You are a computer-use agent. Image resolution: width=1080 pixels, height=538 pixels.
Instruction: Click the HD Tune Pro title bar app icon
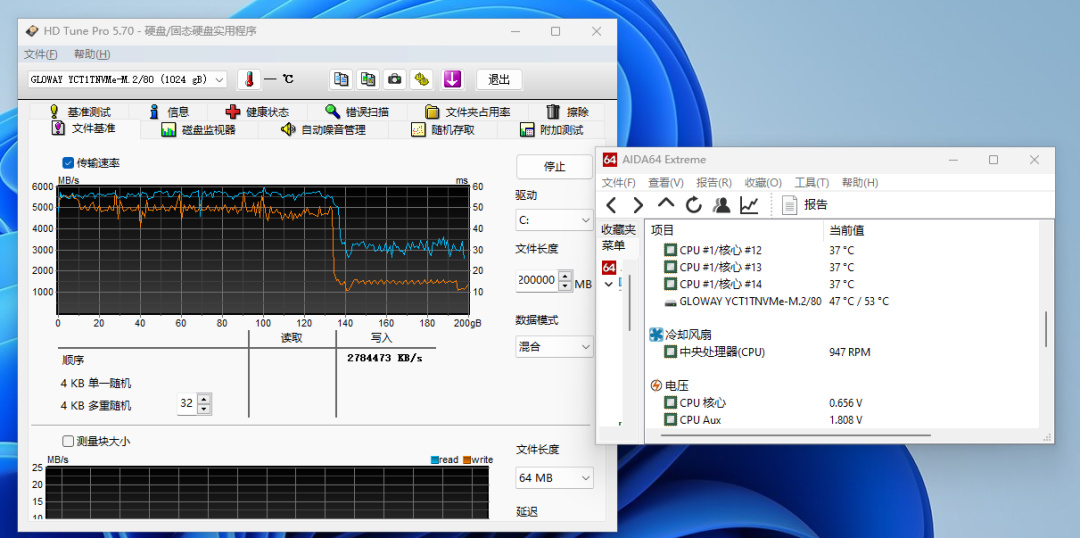32,31
